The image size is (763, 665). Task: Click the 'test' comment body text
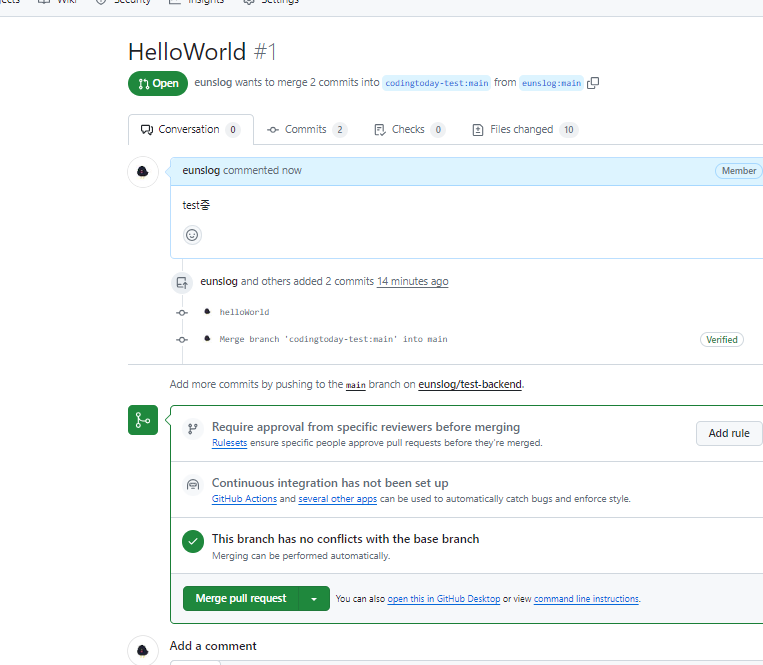click(196, 205)
